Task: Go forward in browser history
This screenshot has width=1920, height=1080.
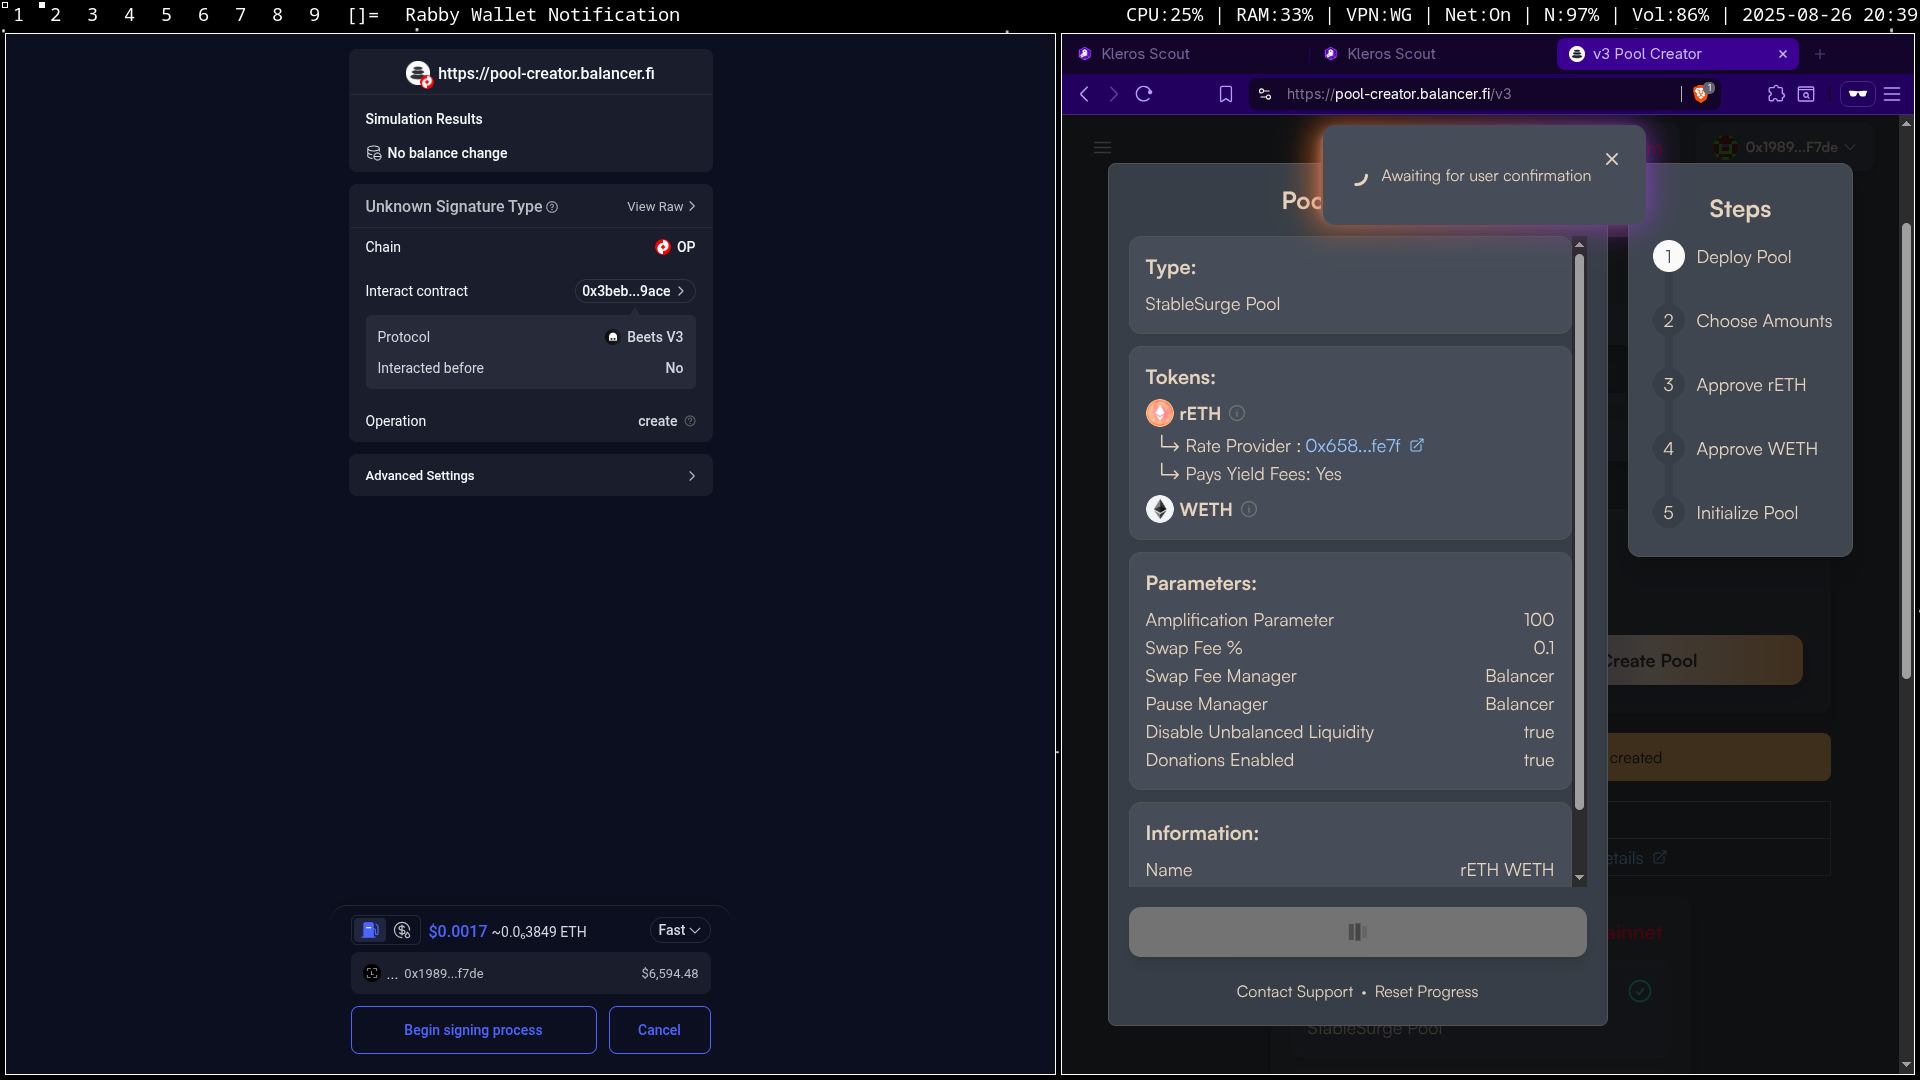Action: pyautogui.click(x=1114, y=94)
